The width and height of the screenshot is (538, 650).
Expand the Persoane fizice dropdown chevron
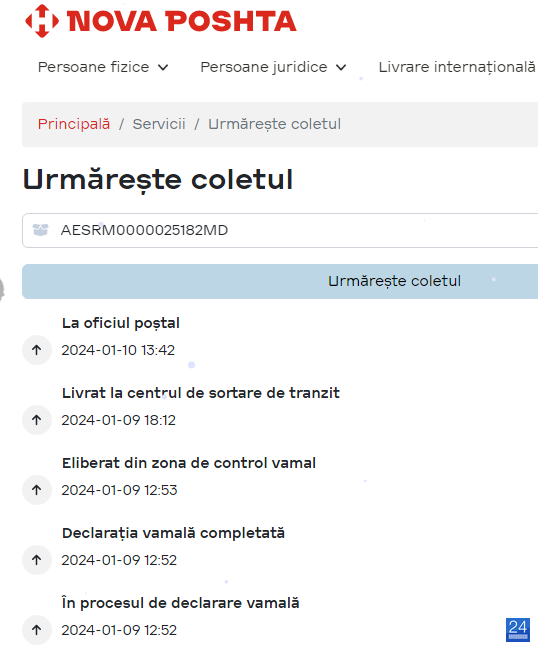coord(163,68)
